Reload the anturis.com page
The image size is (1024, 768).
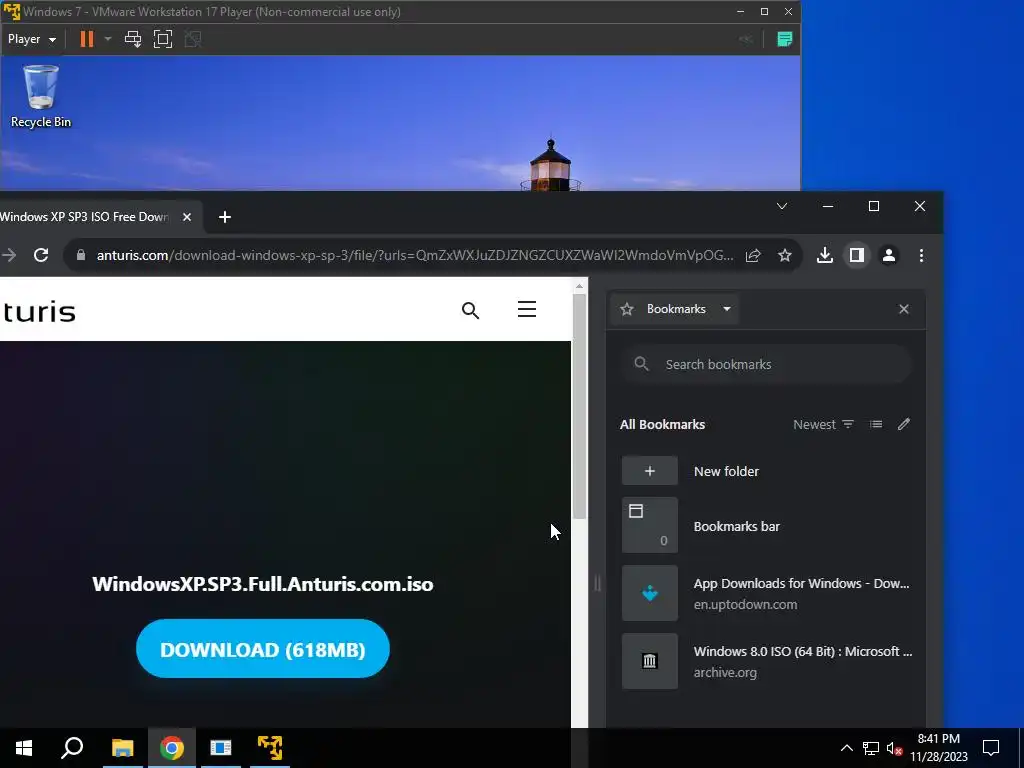pyautogui.click(x=41, y=255)
